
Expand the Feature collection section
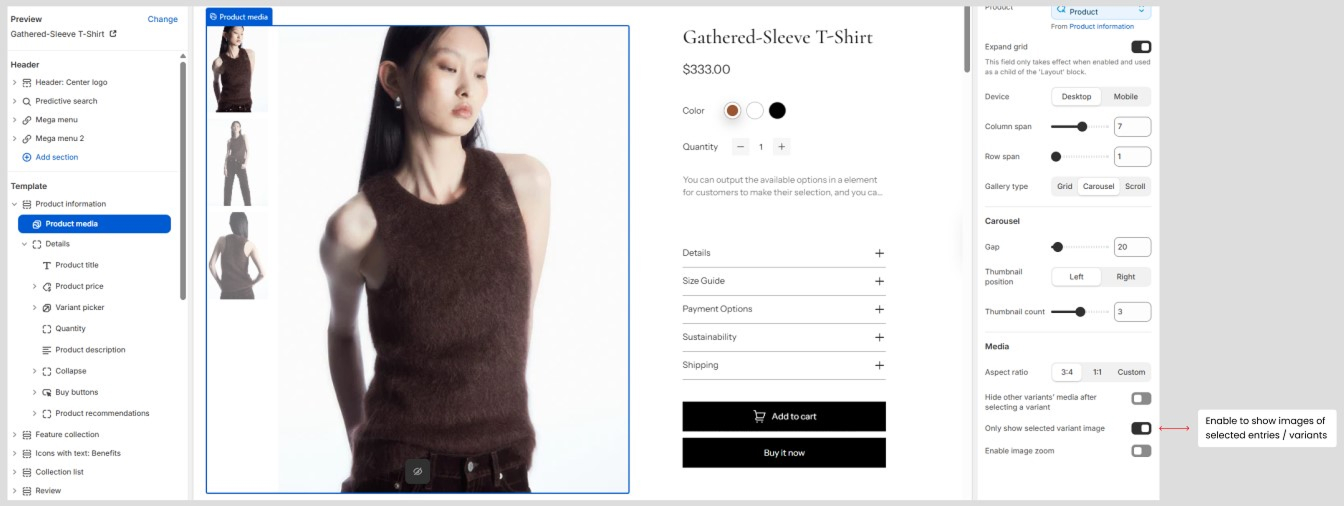coord(15,435)
